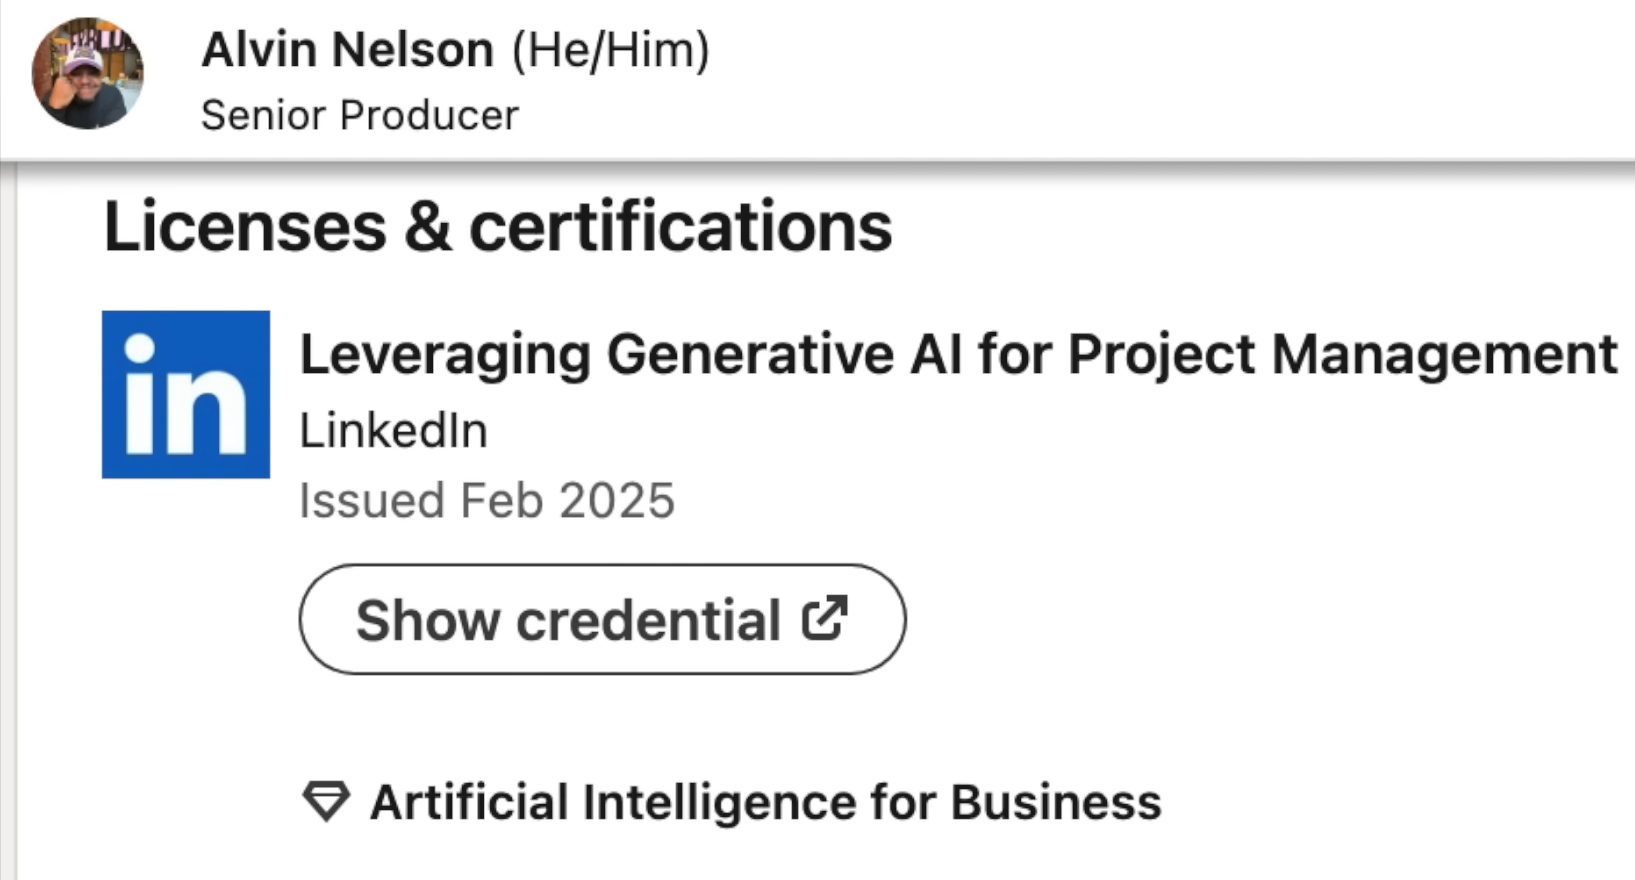The image size is (1635, 880).
Task: Click the diamond skills icon
Action: [326, 802]
